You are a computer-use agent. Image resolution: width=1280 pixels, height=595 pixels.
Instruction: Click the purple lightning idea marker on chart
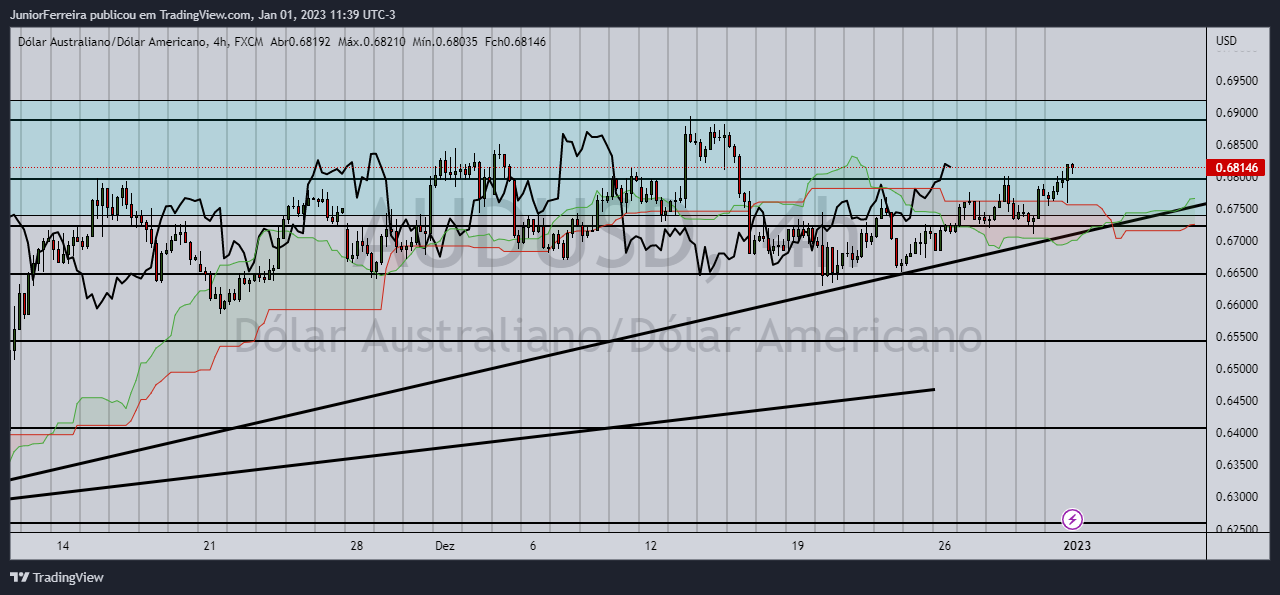click(x=1071, y=518)
